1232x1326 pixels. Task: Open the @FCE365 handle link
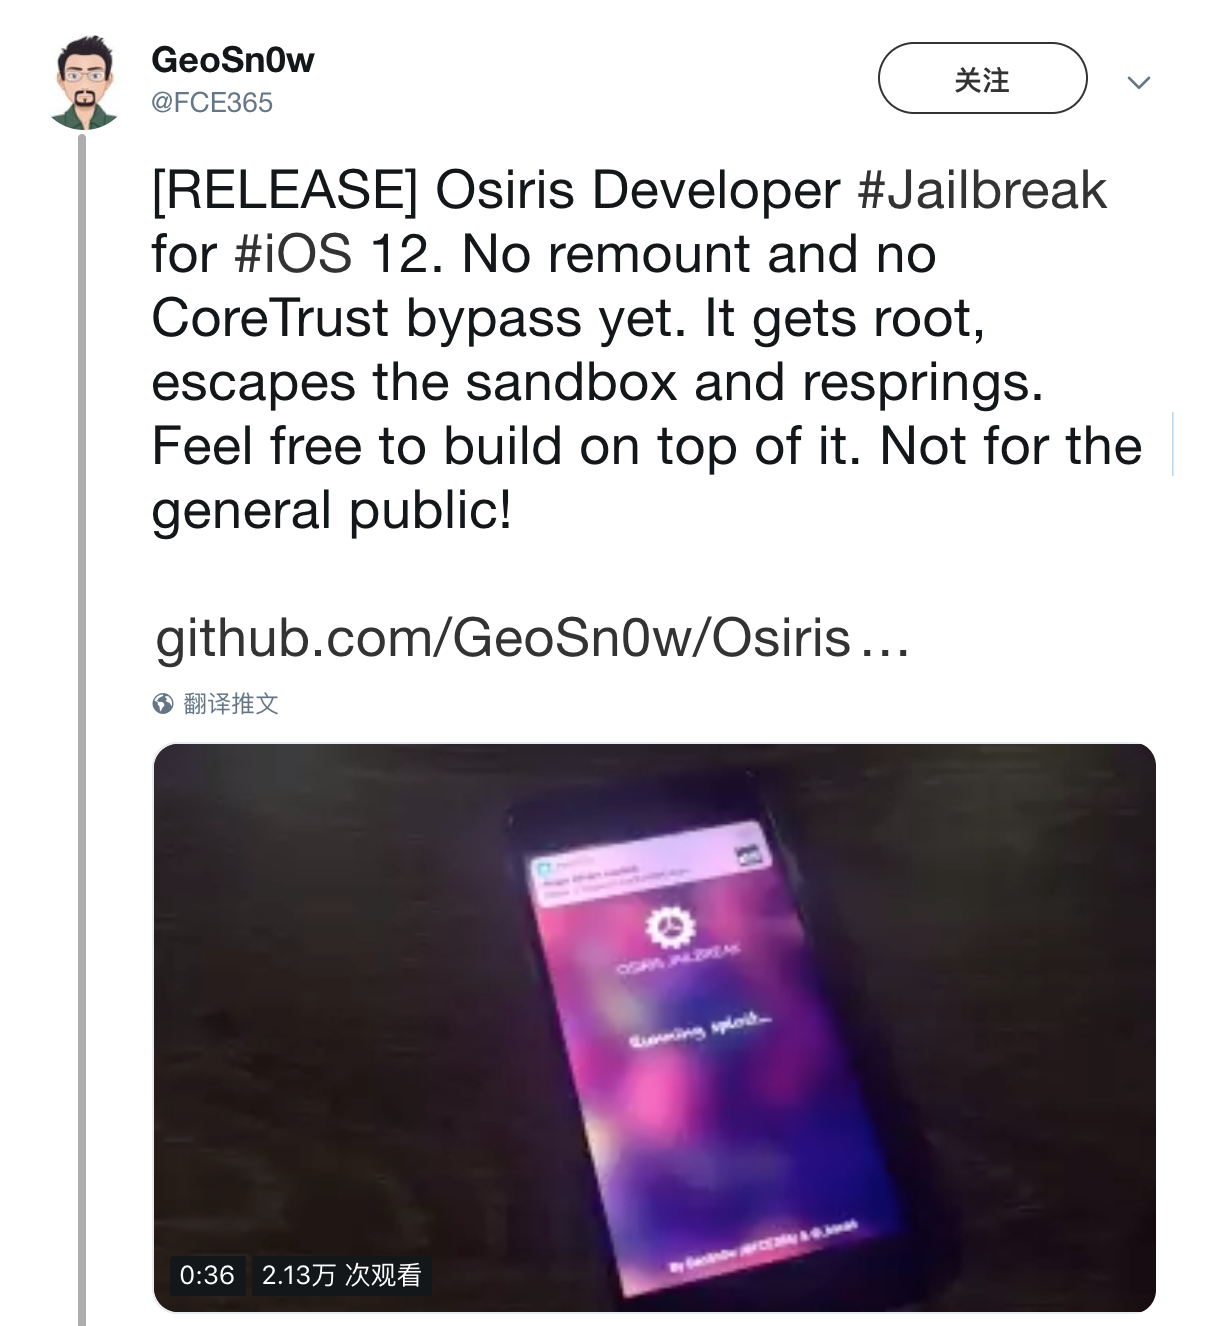point(212,103)
